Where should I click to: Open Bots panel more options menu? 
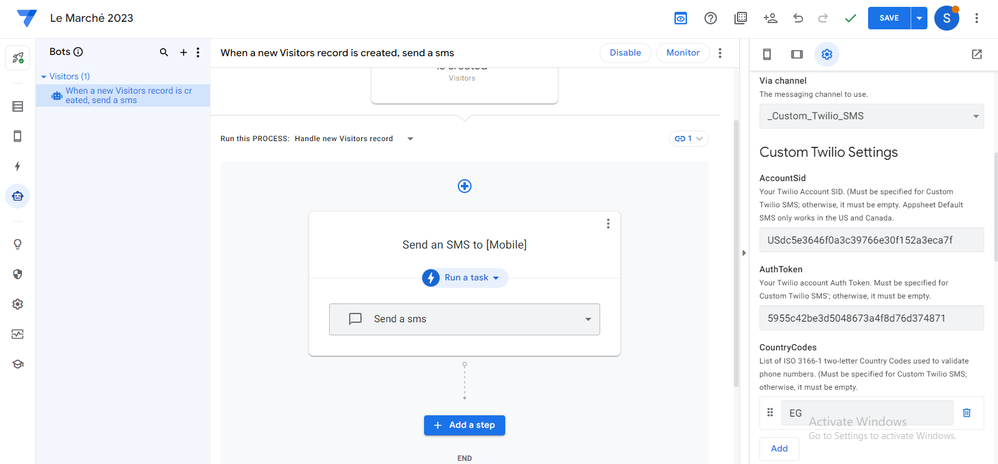point(198,52)
